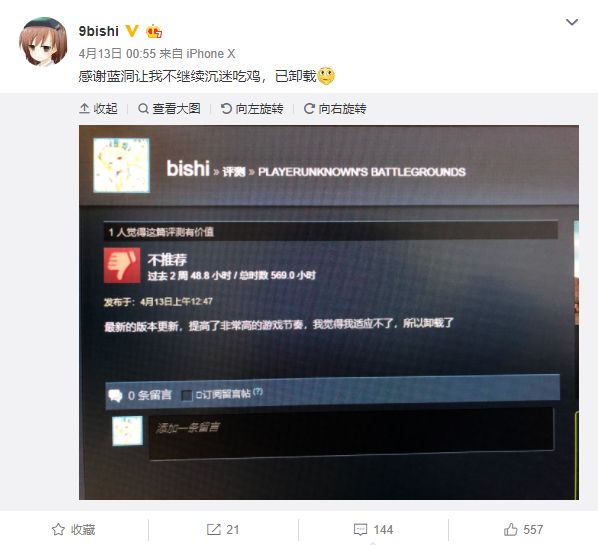The image size is (598, 545).
Task: Rotate the image left with 向左旋转
Action: coord(252,109)
